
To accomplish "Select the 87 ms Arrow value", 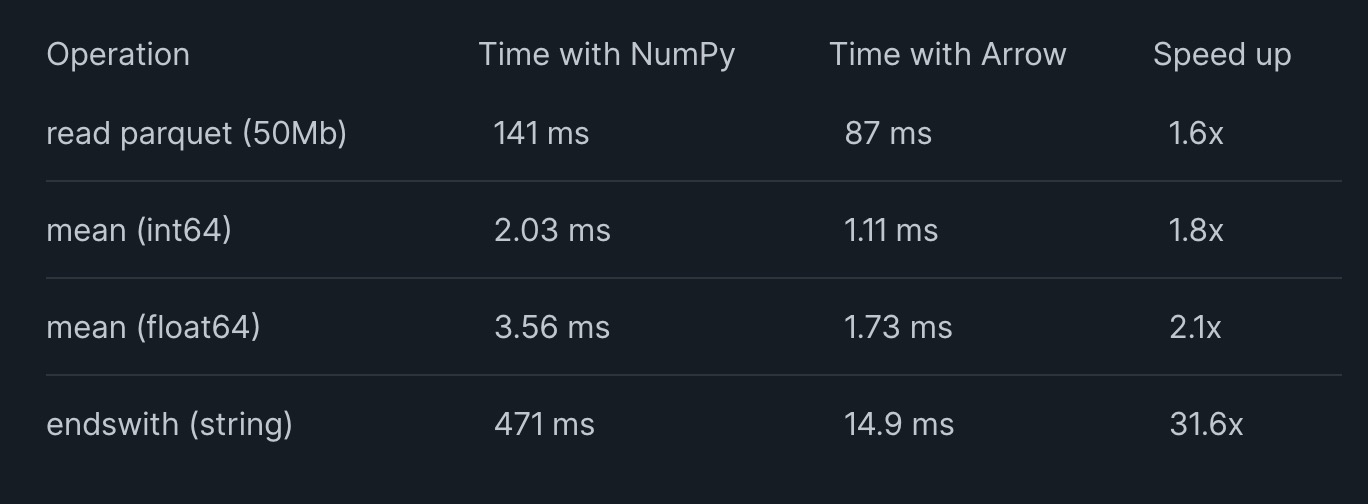I will [x=888, y=133].
